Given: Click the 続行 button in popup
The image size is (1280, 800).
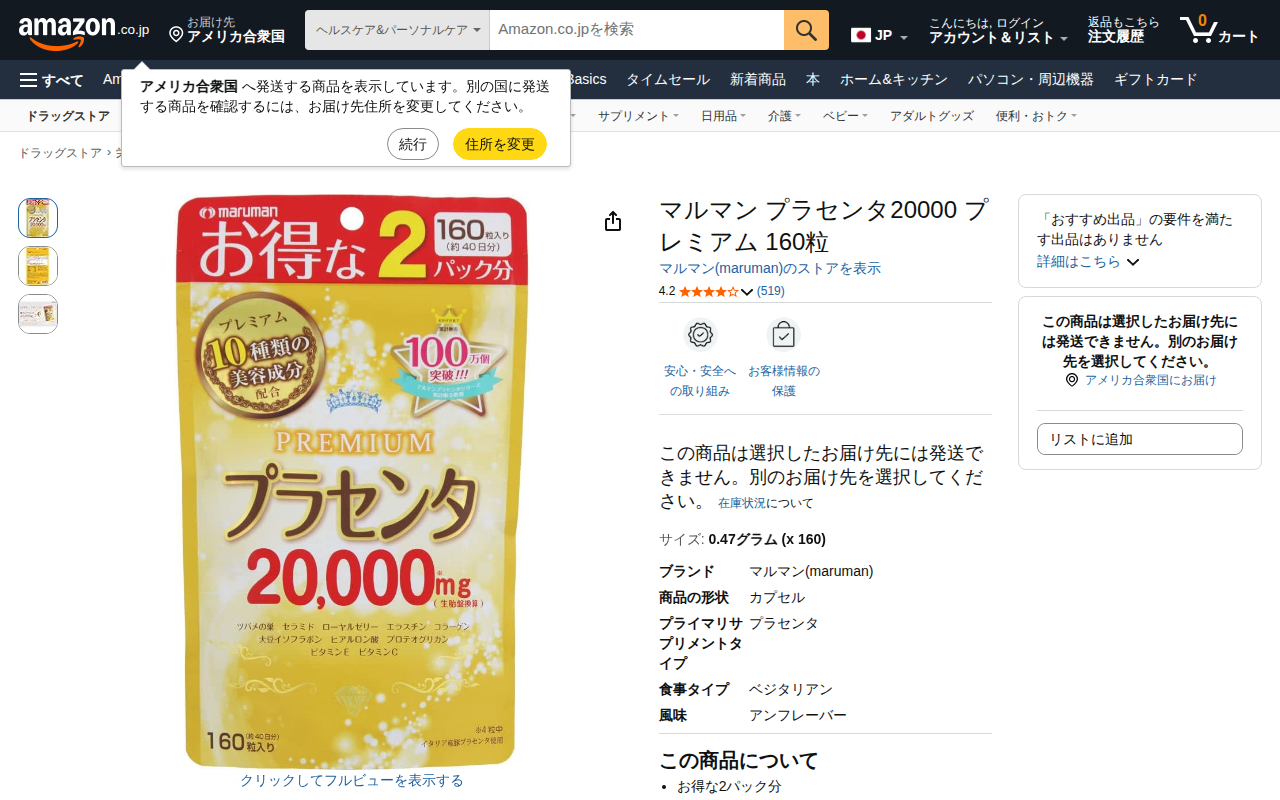Looking at the screenshot, I should (x=413, y=144).
